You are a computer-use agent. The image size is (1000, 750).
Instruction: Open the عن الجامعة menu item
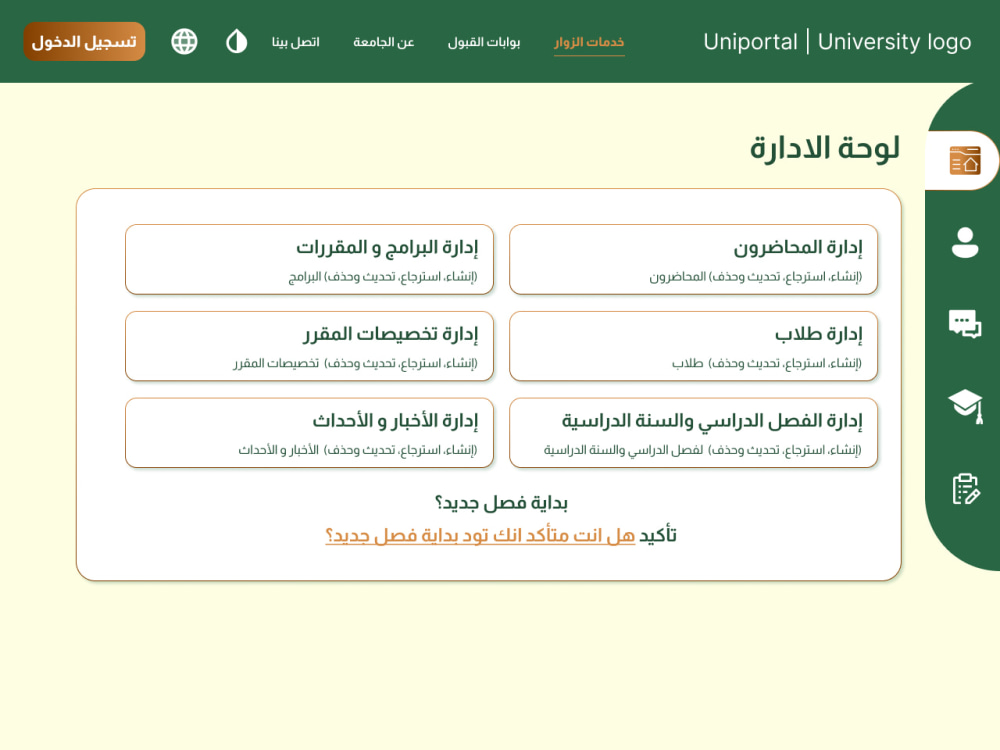pyautogui.click(x=383, y=42)
